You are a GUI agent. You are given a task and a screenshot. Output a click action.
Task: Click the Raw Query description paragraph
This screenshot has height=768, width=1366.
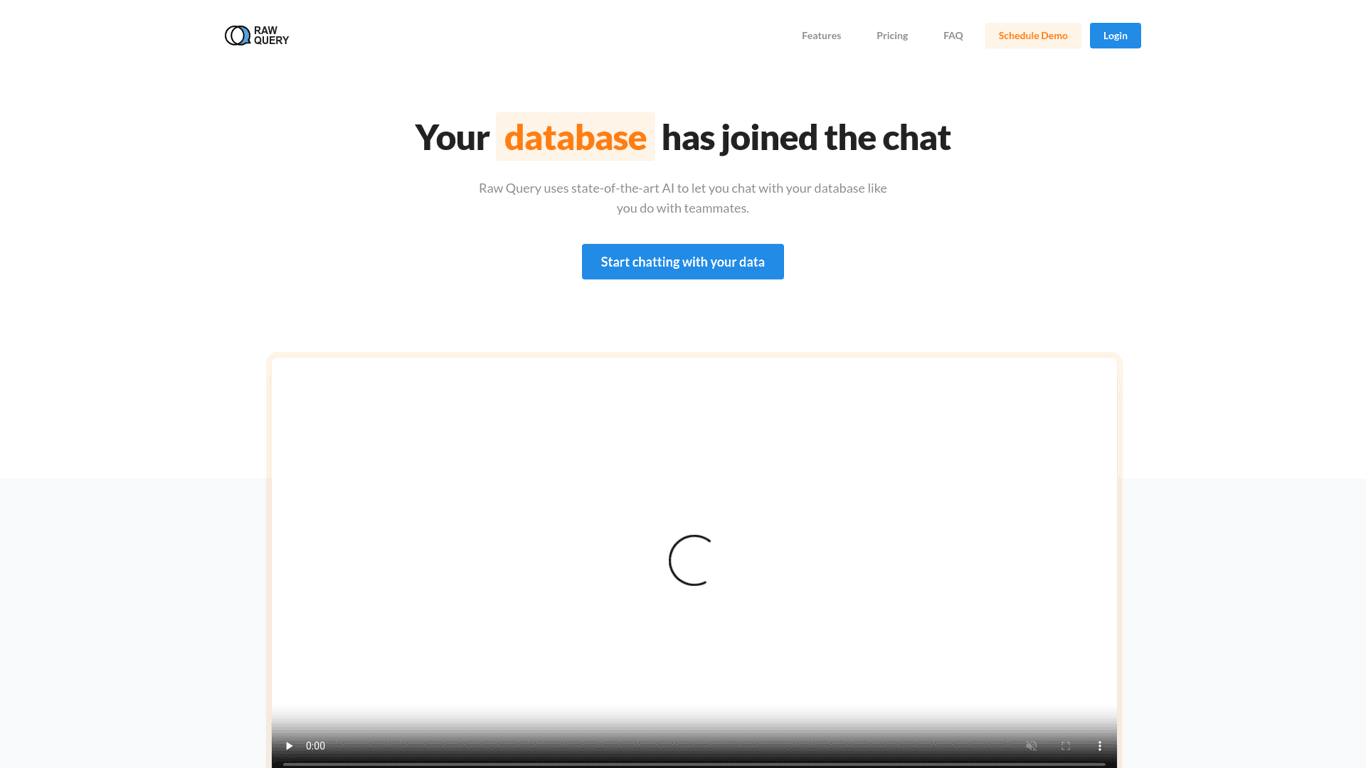[x=683, y=198]
